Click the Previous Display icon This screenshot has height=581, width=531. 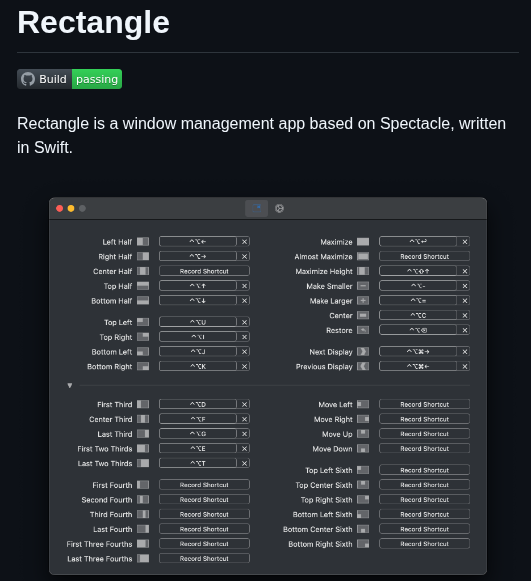[363, 366]
